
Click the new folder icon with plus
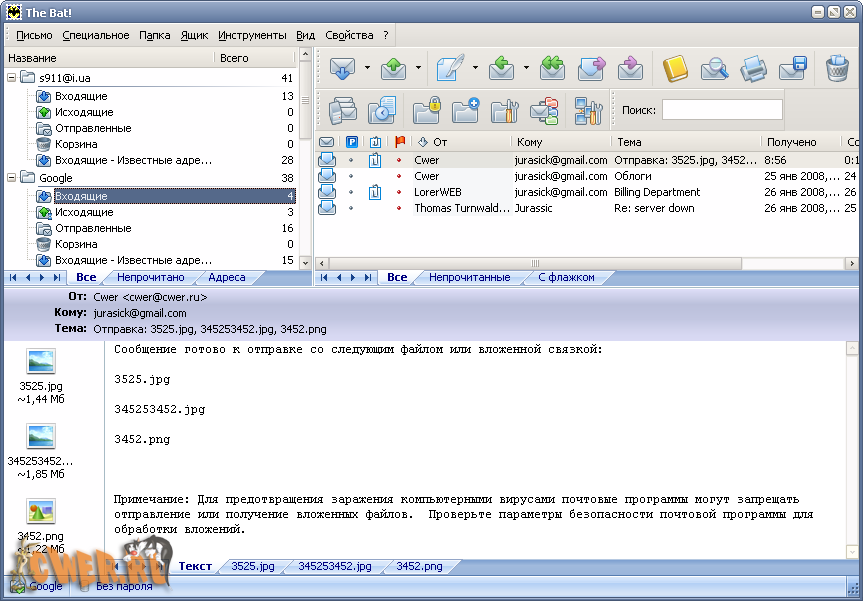[465, 109]
